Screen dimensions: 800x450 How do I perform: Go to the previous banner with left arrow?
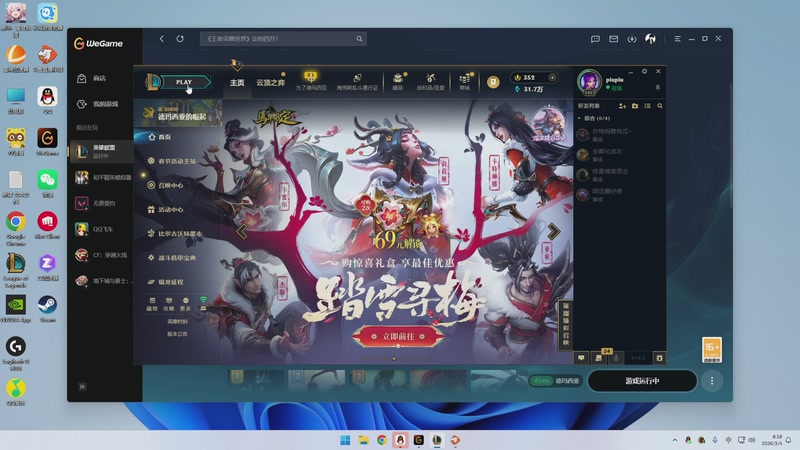[242, 232]
